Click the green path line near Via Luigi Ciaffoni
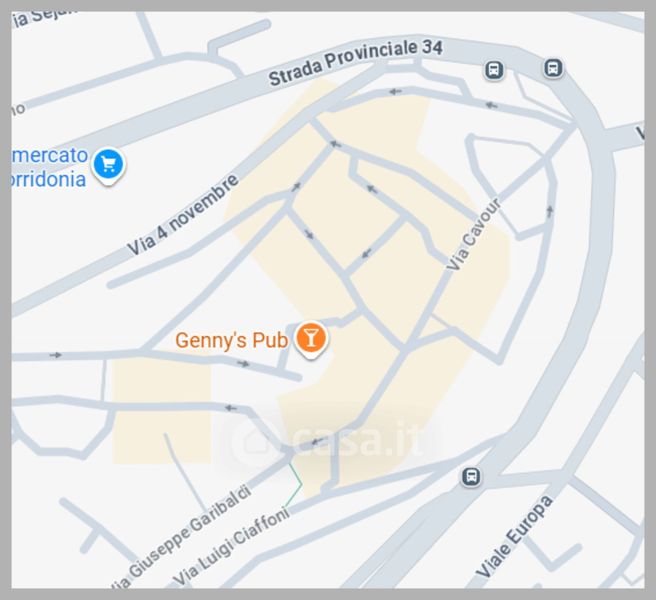This screenshot has width=656, height=600. [x=294, y=485]
